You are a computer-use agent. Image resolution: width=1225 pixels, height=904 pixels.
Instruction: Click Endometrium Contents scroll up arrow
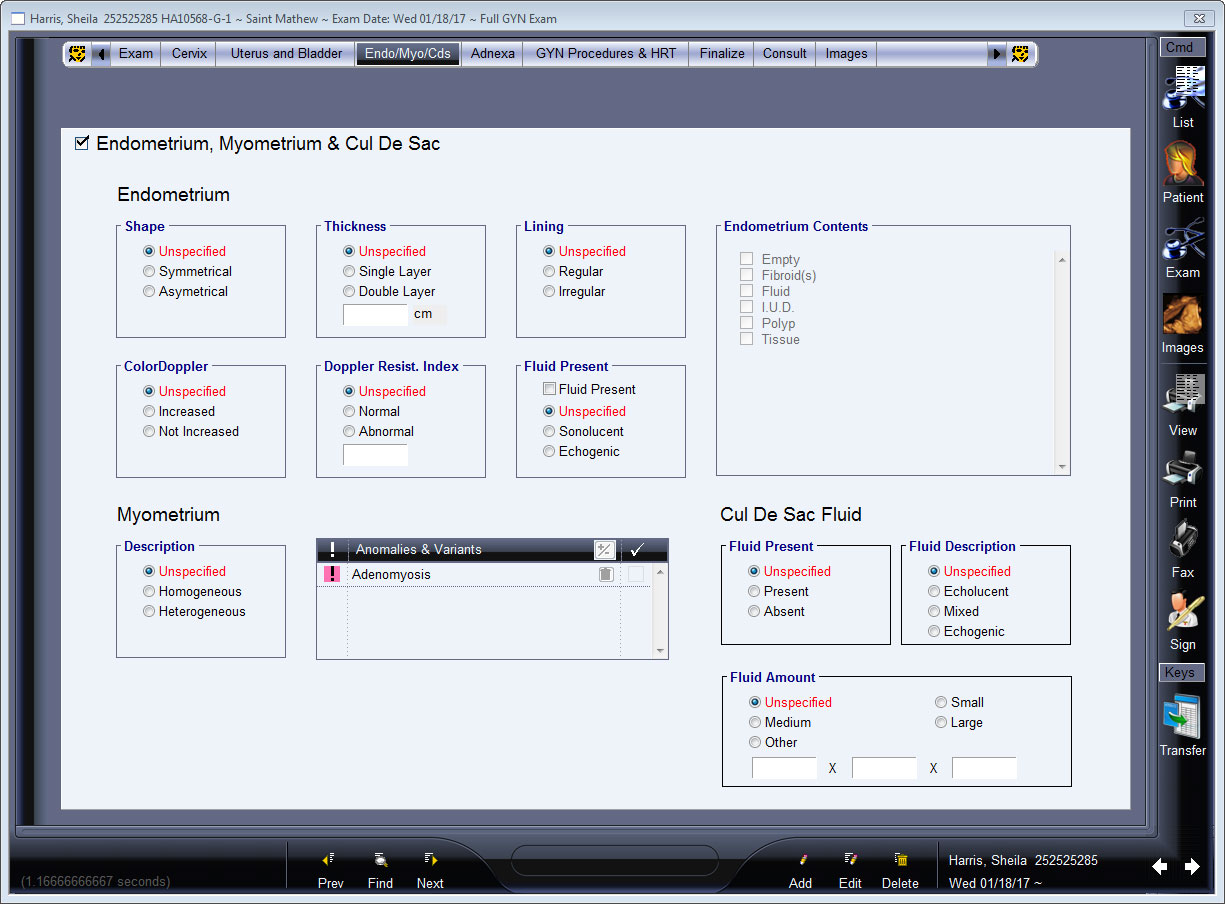[x=1062, y=258]
